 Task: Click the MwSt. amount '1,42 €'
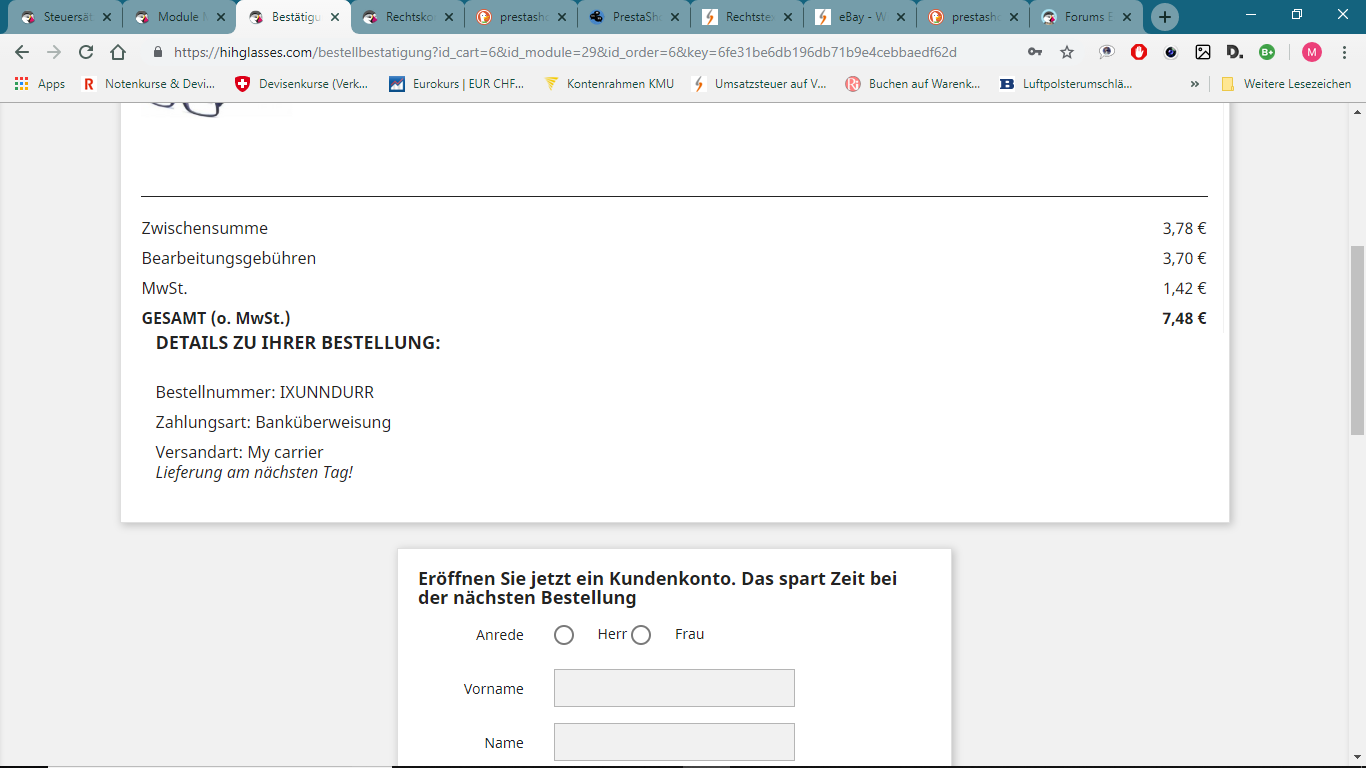coord(1184,288)
